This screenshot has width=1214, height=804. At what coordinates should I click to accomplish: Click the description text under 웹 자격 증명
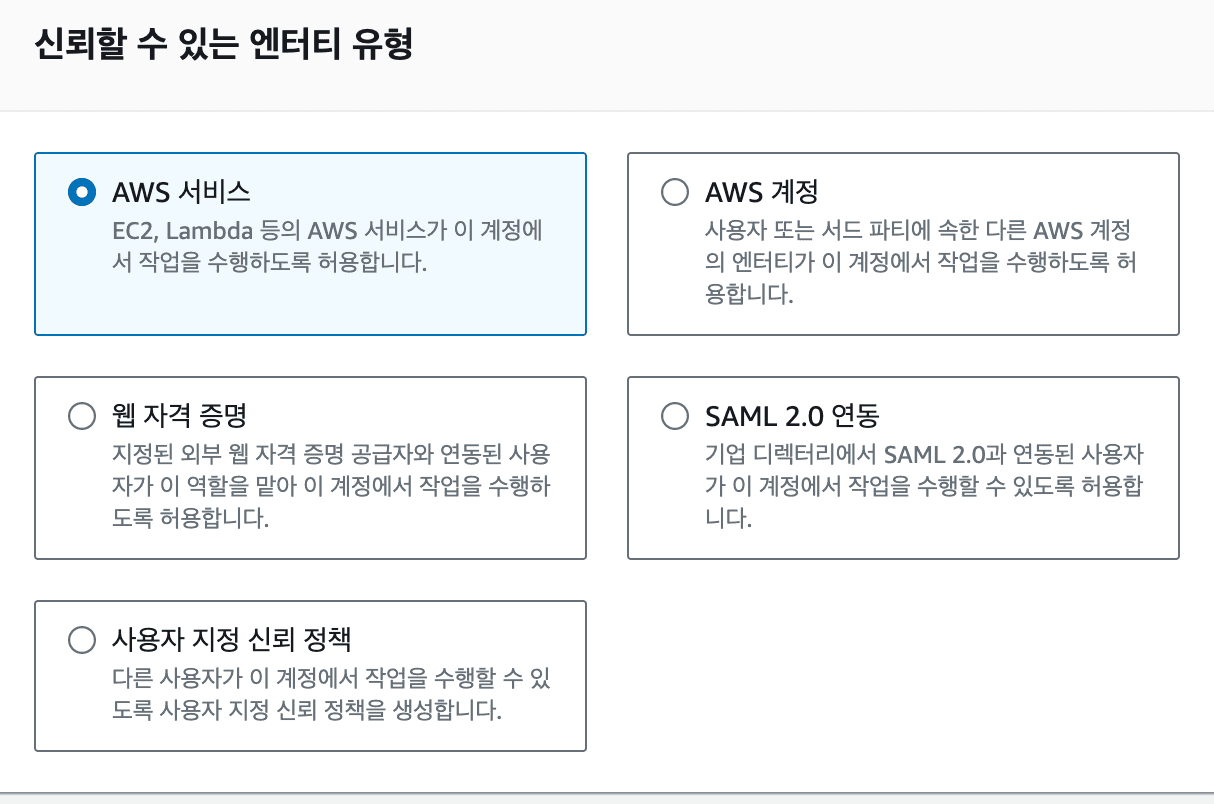coord(330,486)
